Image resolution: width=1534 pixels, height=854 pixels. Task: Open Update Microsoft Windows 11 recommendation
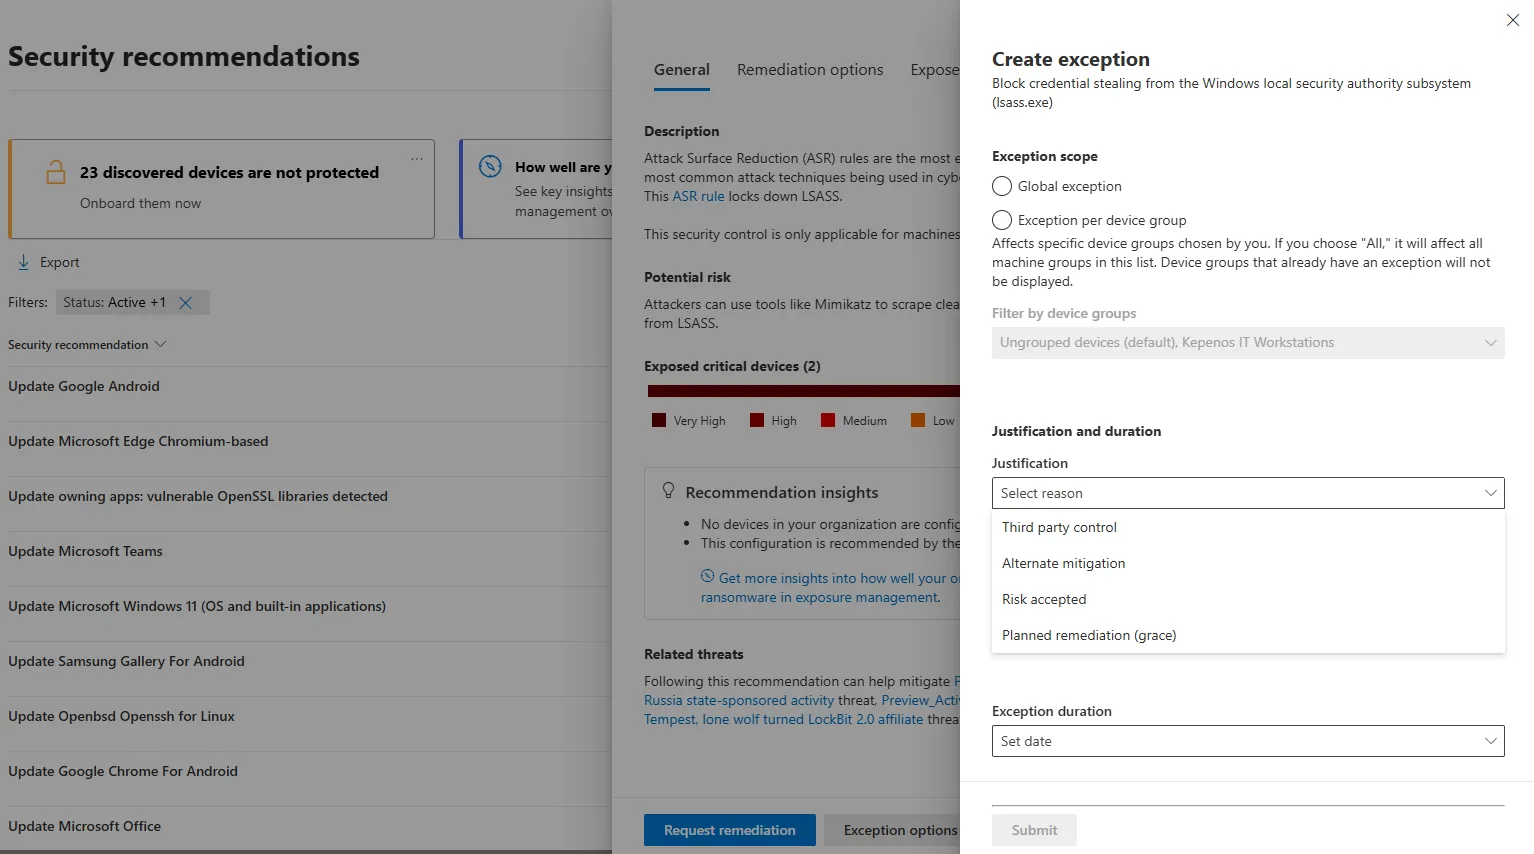click(x=197, y=606)
